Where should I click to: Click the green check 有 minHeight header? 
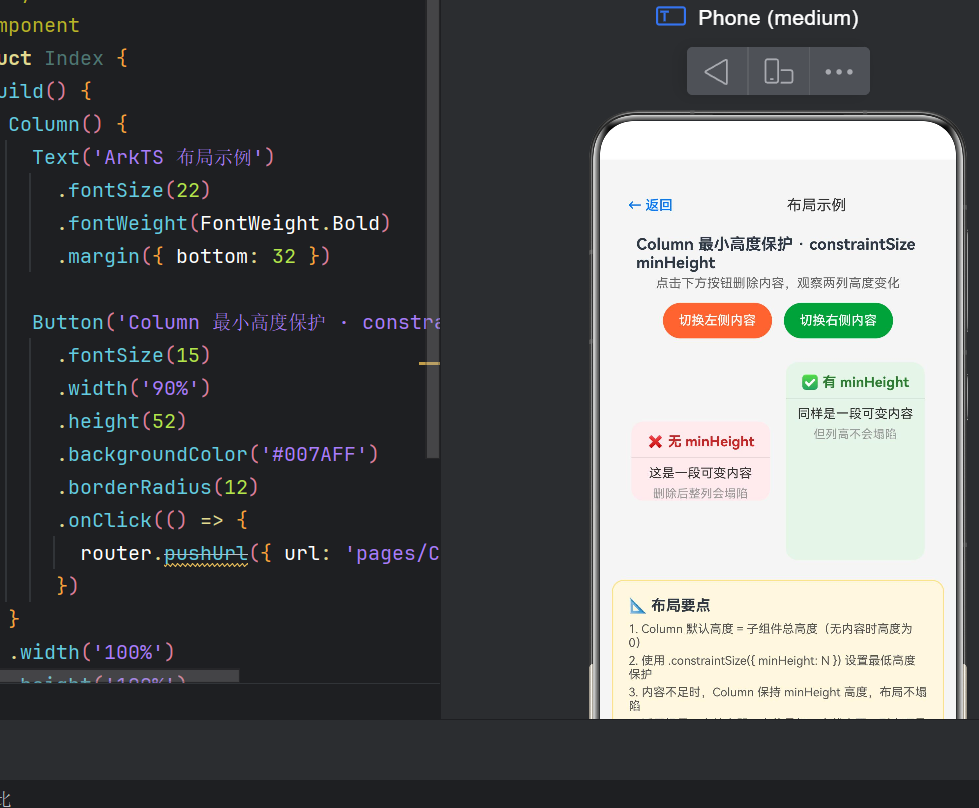(855, 382)
